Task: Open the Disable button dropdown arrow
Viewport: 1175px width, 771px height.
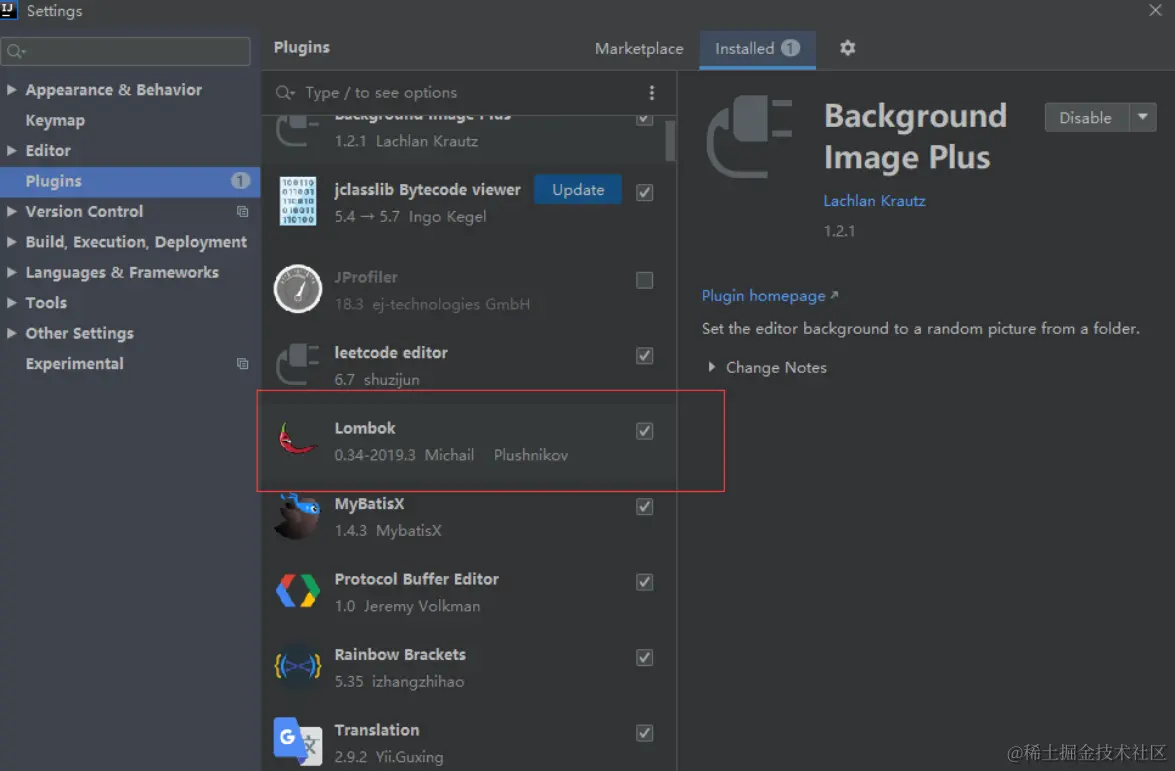Action: (x=1143, y=117)
